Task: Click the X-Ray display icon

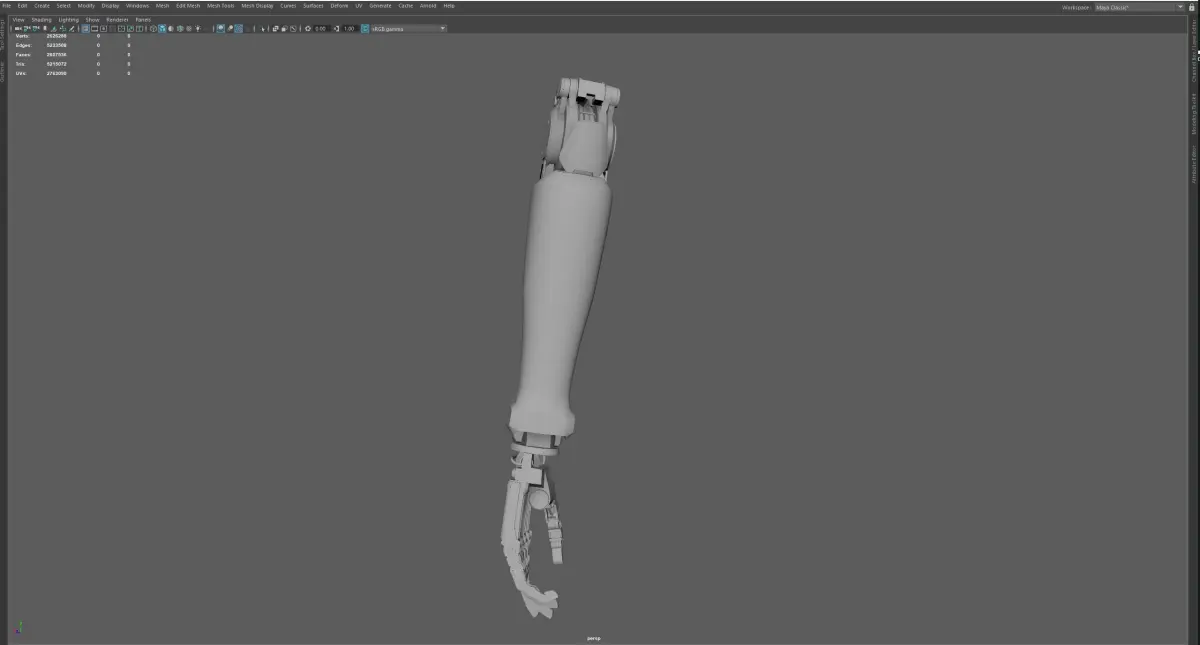Action: 275,28
